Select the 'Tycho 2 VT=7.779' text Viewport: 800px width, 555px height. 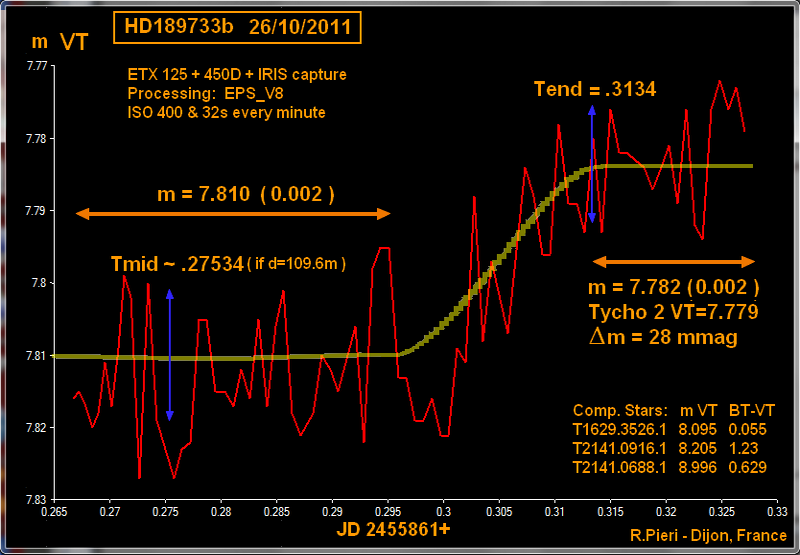coord(672,312)
